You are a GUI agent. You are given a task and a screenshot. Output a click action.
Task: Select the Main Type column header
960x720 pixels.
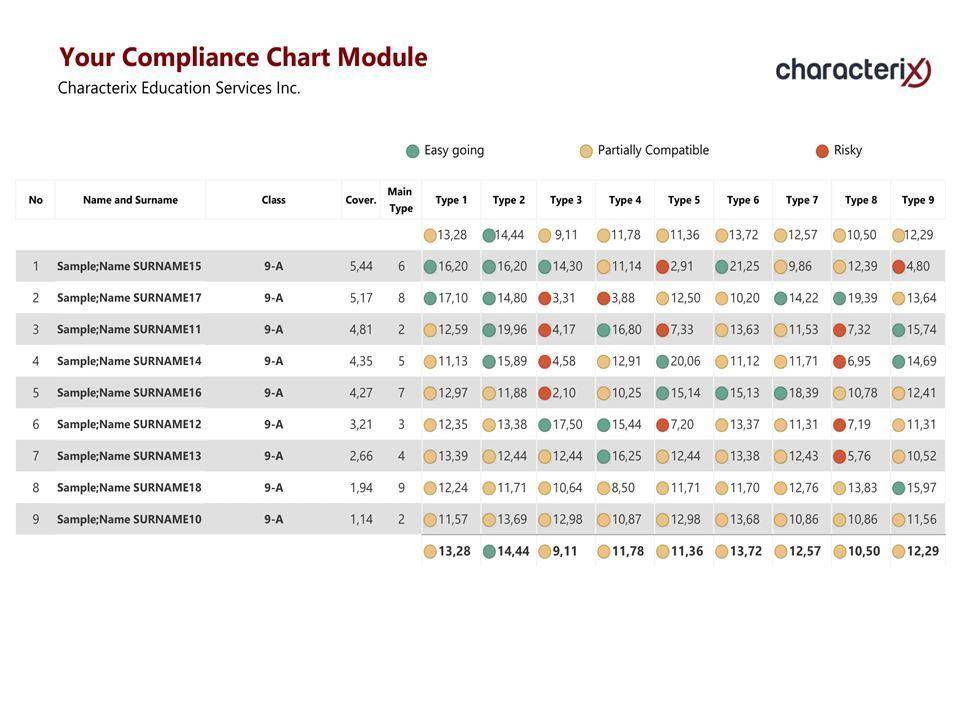pyautogui.click(x=400, y=200)
